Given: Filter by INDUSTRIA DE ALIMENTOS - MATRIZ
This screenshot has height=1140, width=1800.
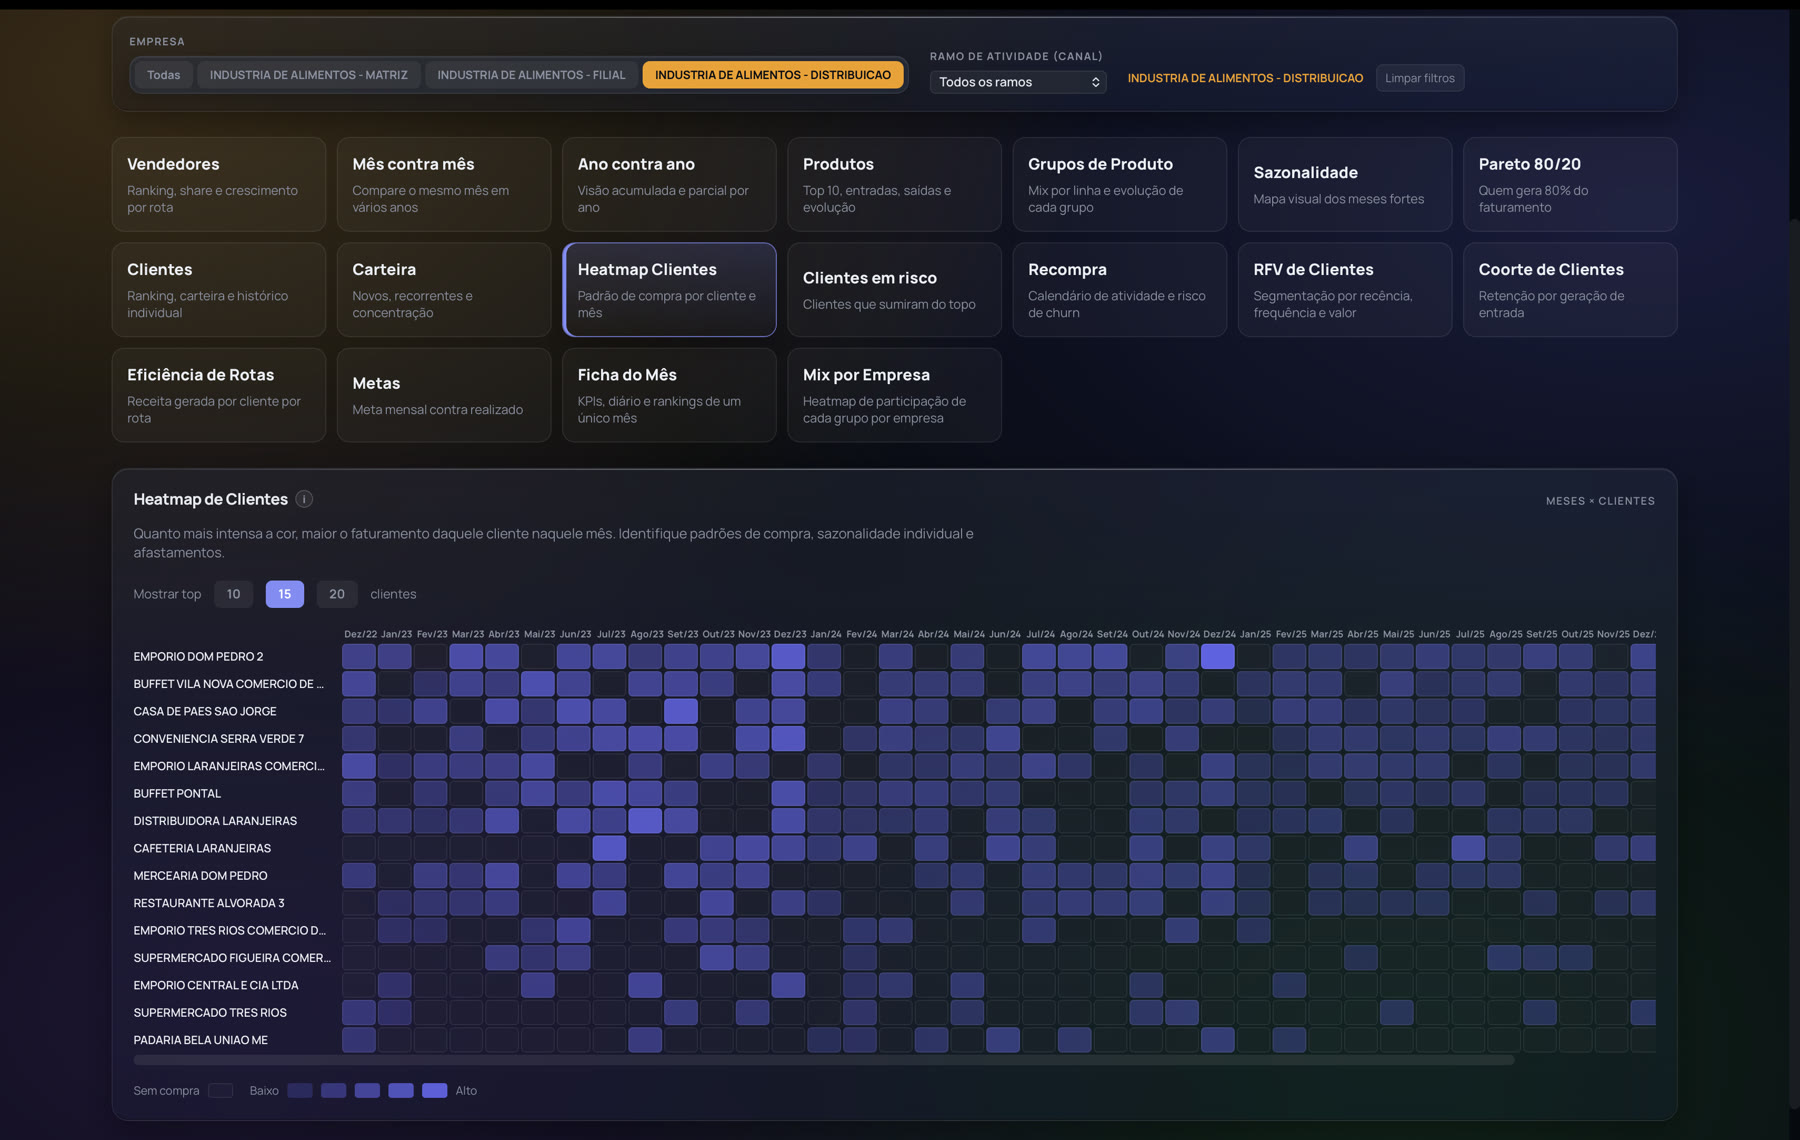Looking at the screenshot, I should coord(308,75).
